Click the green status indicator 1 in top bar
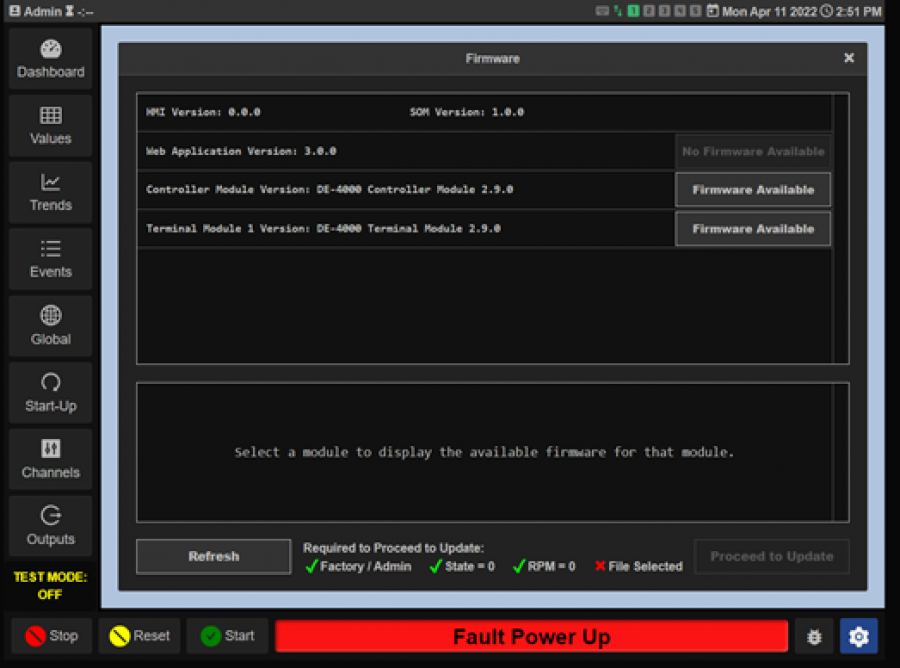 click(x=633, y=11)
